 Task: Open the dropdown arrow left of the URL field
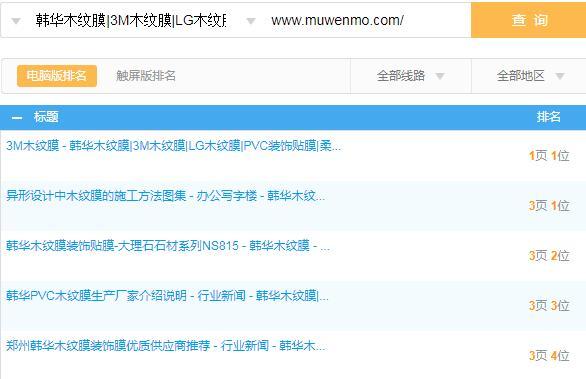pos(251,21)
